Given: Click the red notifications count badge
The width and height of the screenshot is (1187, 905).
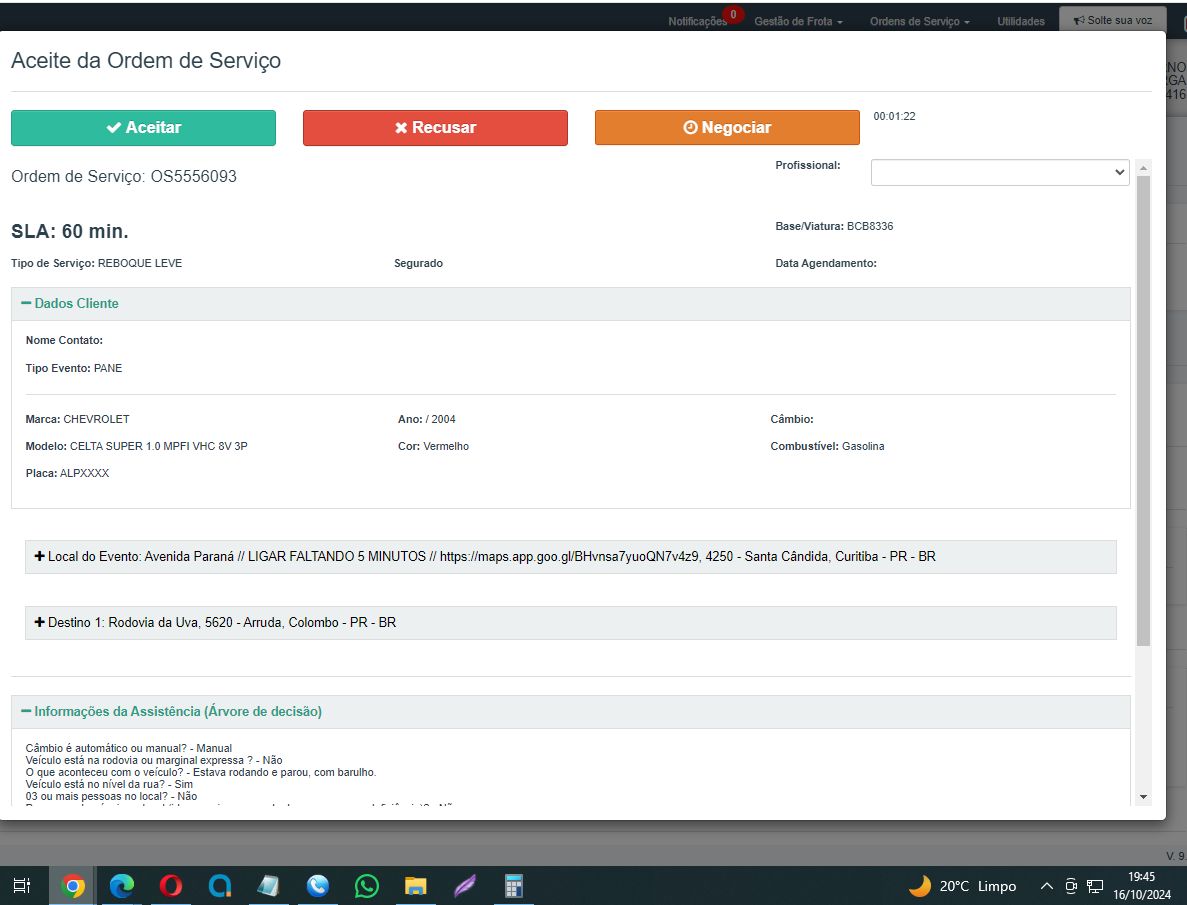Looking at the screenshot, I should coord(733,14).
